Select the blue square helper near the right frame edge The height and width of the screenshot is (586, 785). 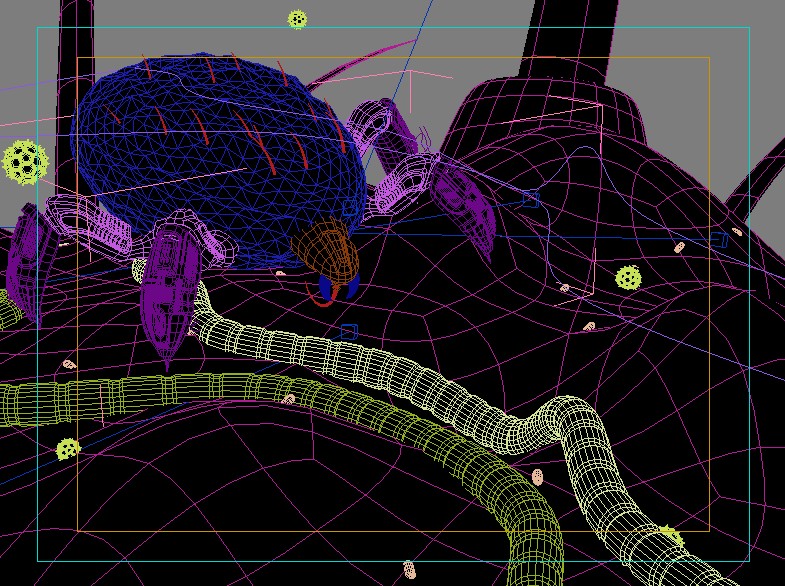[x=719, y=240]
